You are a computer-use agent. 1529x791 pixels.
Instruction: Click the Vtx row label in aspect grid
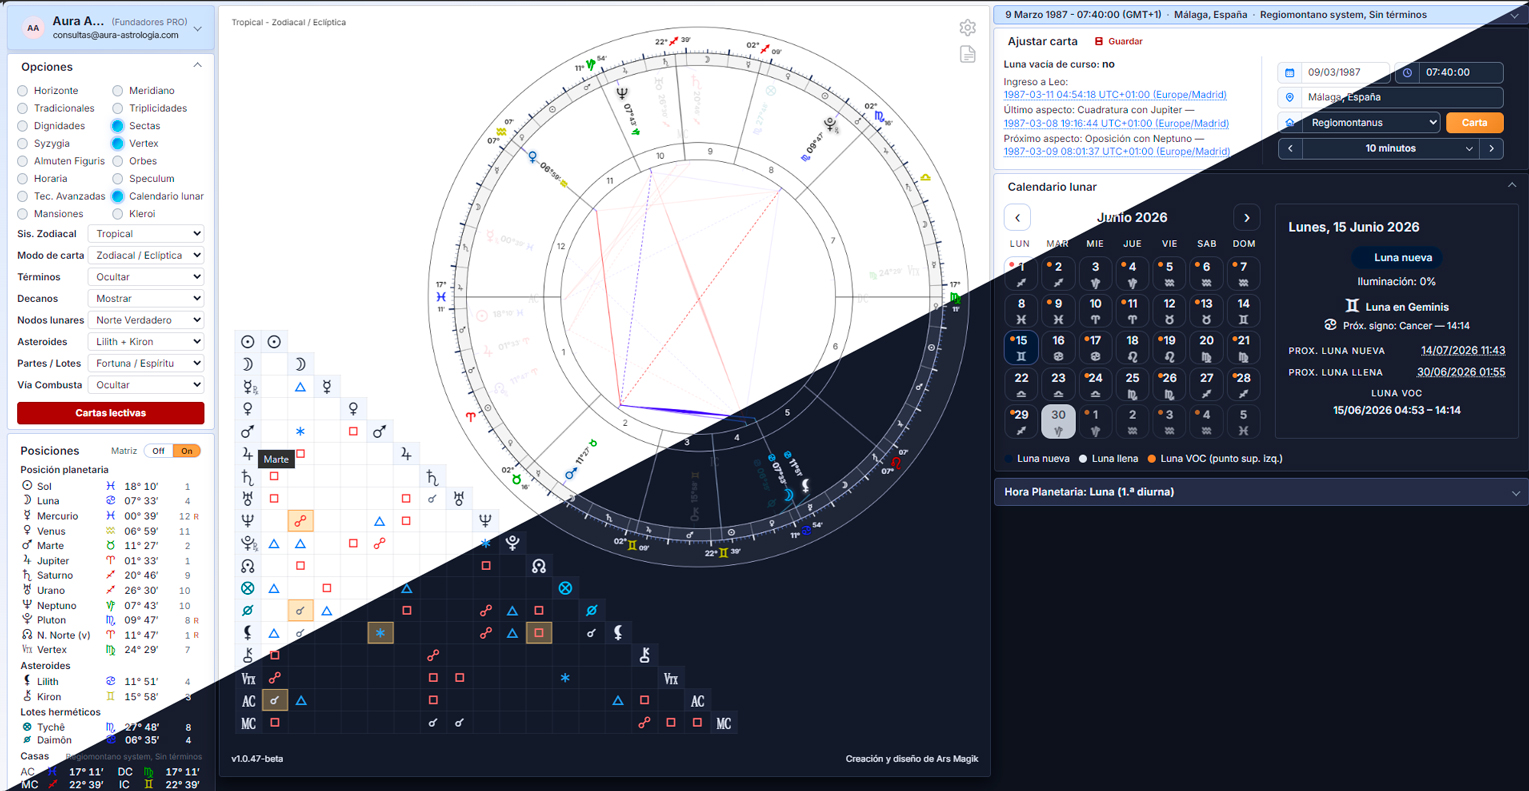click(247, 679)
